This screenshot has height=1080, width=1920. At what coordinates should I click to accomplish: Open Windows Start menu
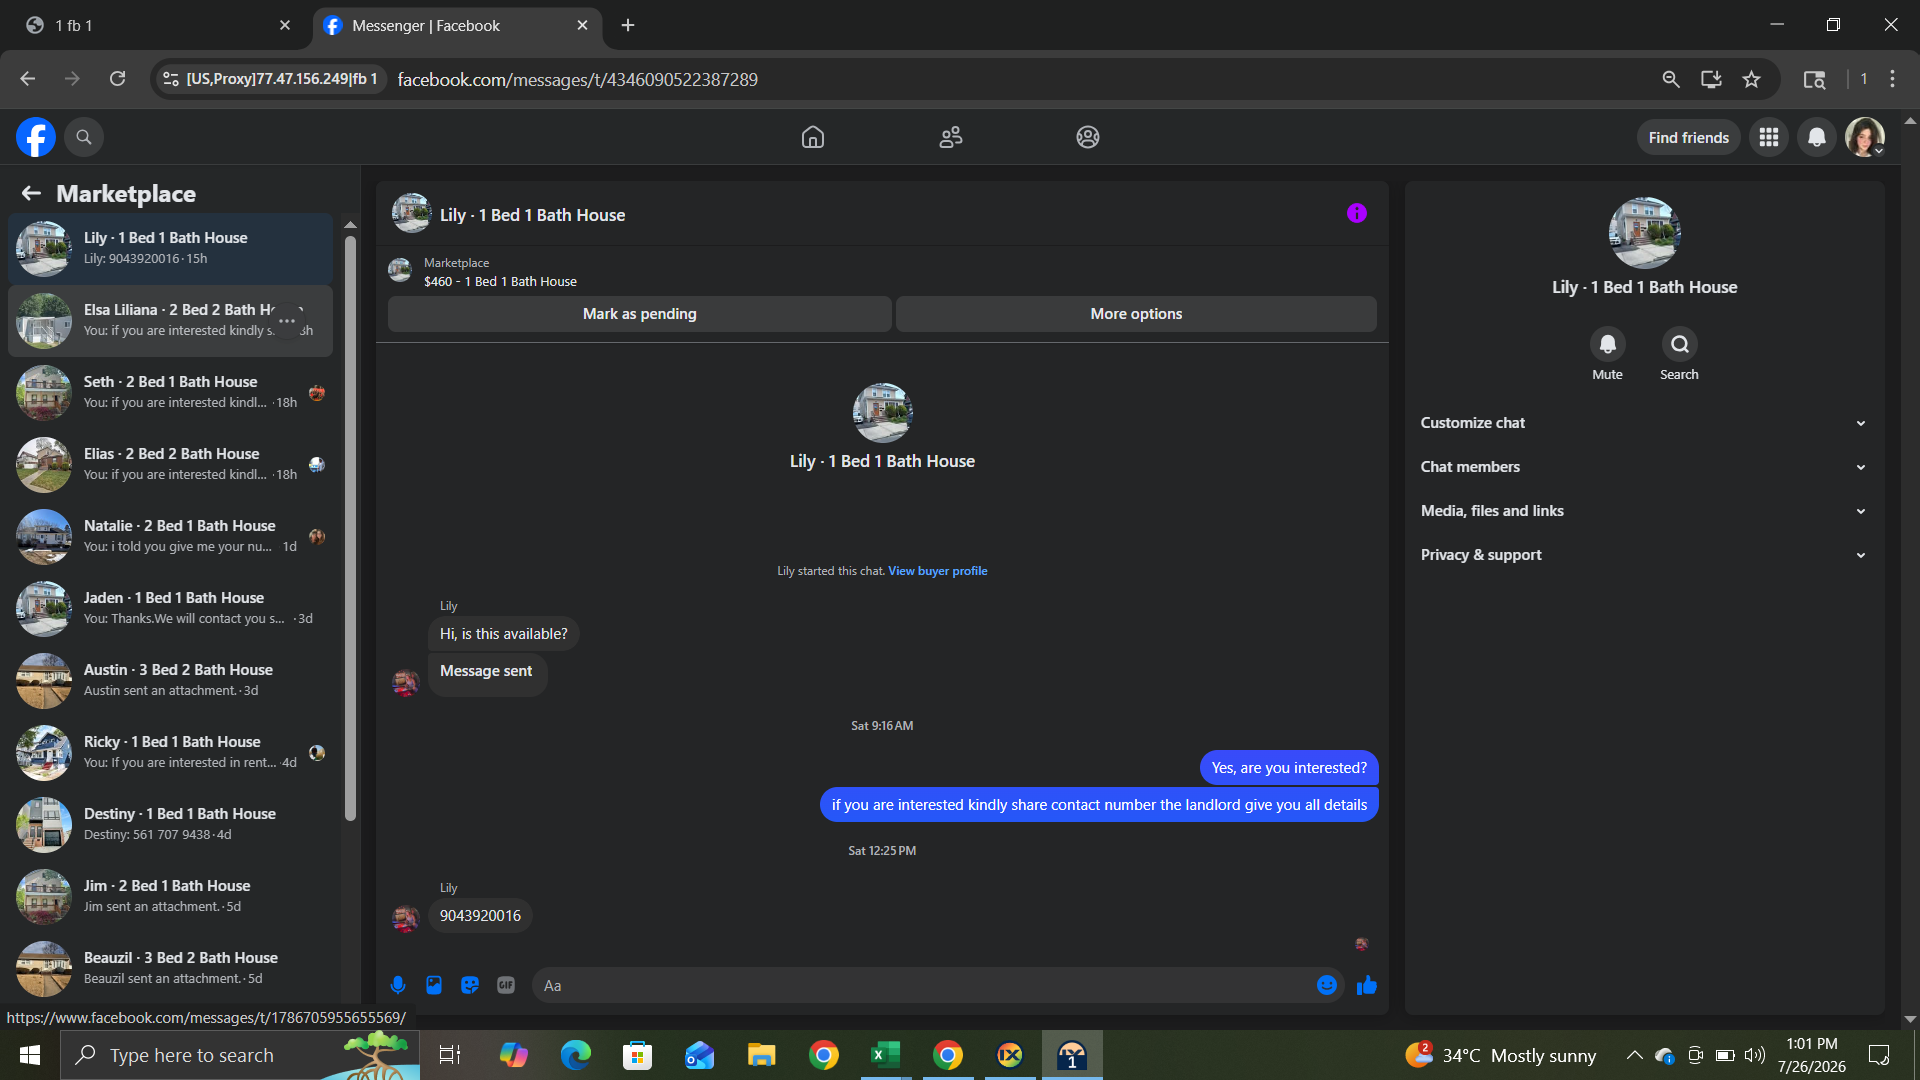pos(30,1055)
